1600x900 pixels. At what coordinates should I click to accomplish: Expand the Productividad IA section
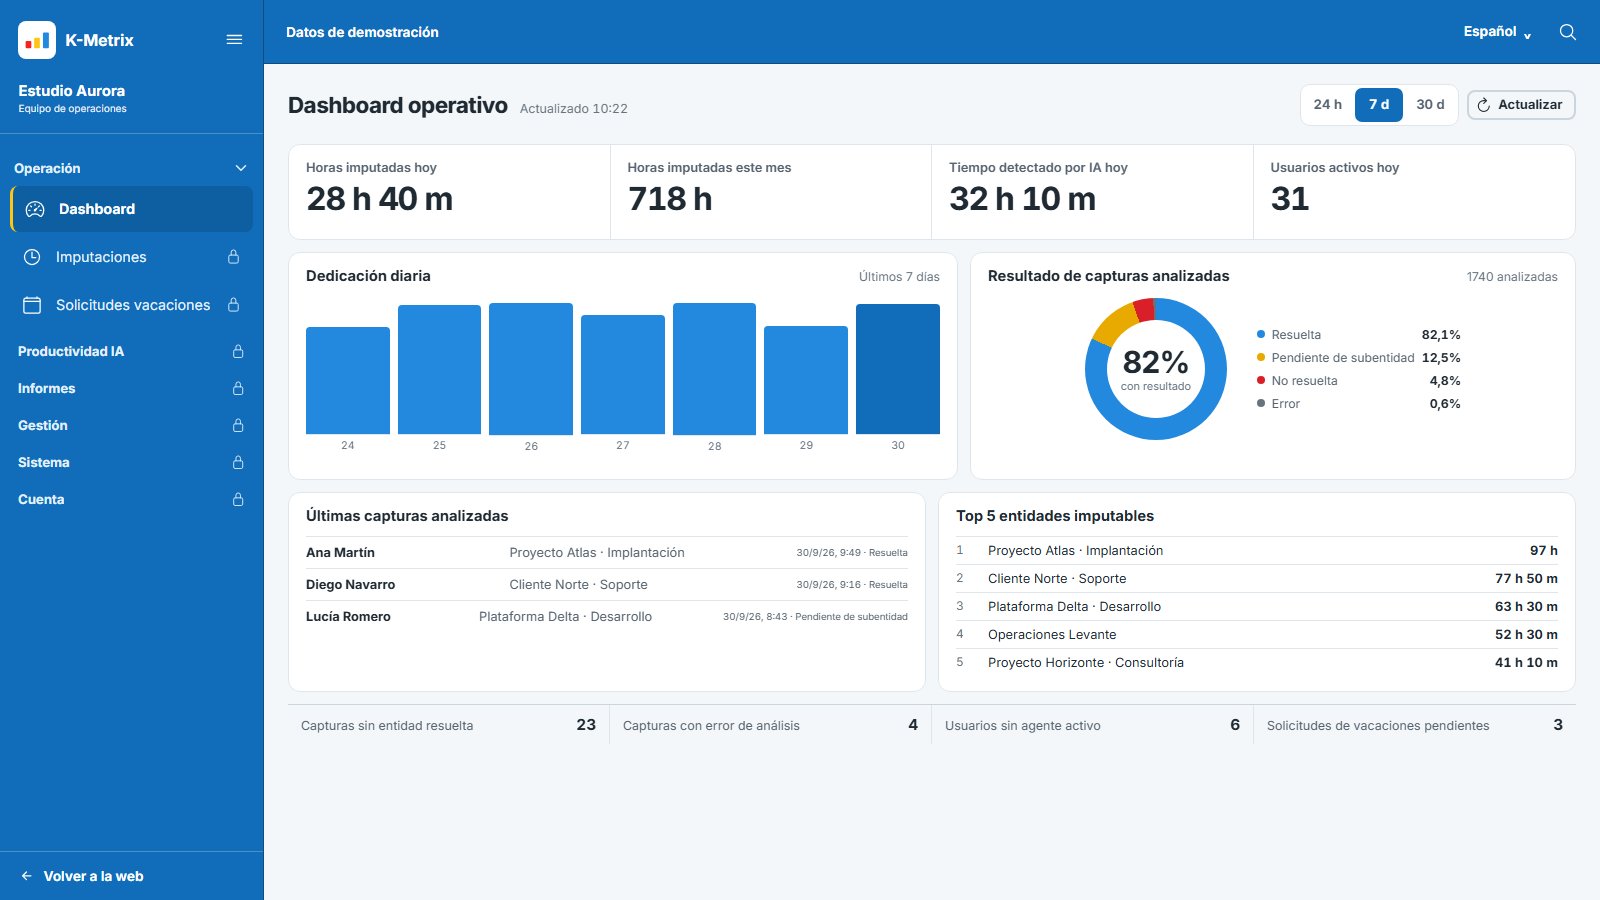point(131,351)
